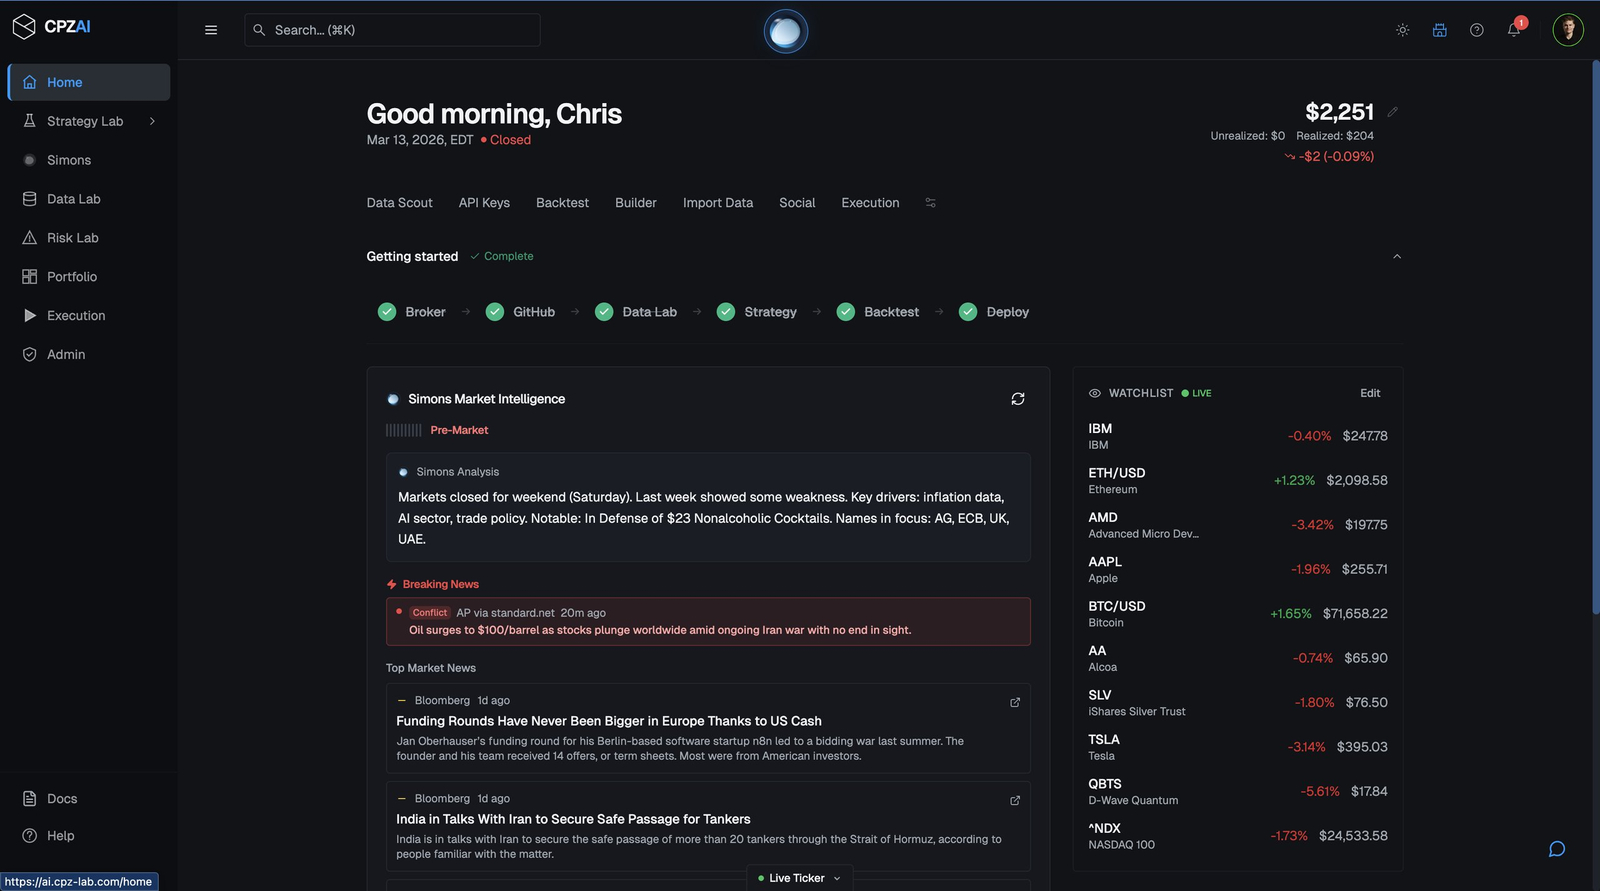1600x891 pixels.
Task: Expand the Strategy Lab submenu chevron
Action: tap(152, 121)
